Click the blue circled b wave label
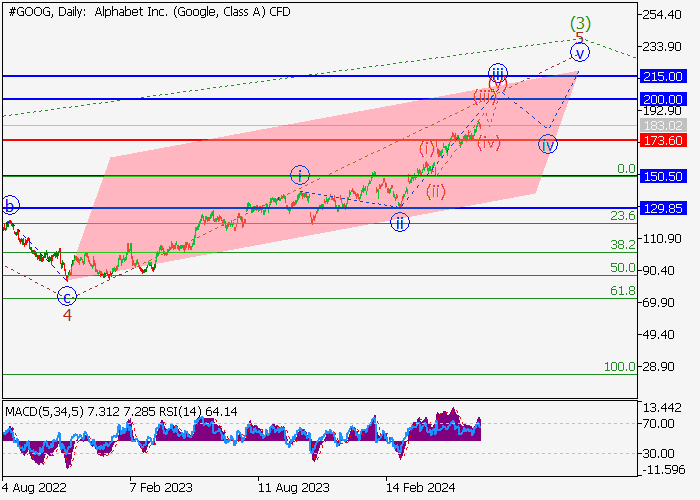The width and height of the screenshot is (700, 500). pyautogui.click(x=10, y=206)
